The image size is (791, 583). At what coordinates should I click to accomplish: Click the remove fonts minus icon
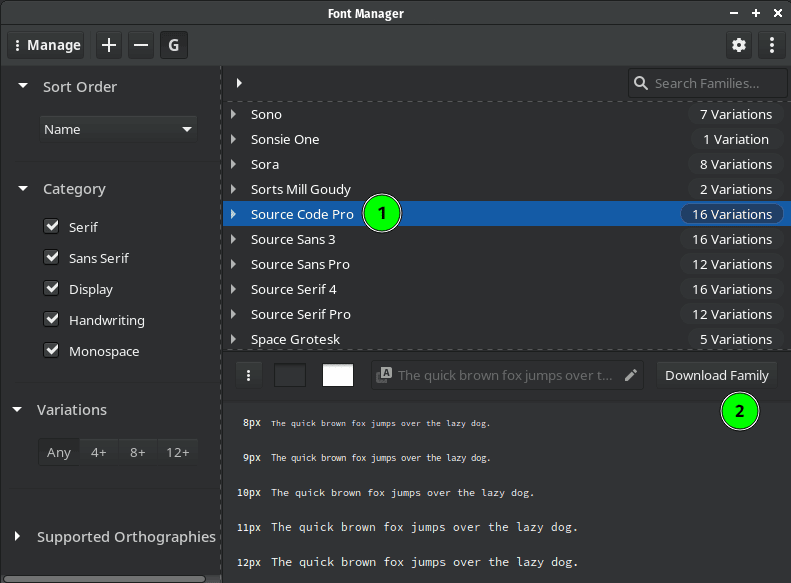point(141,45)
